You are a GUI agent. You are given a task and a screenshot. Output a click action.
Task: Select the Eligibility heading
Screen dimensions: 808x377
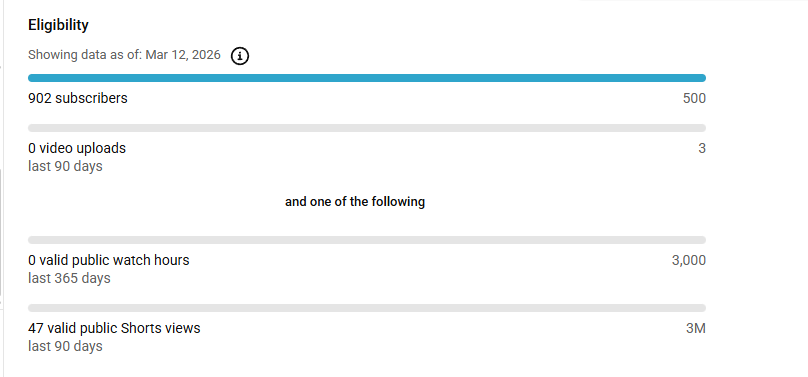click(58, 25)
